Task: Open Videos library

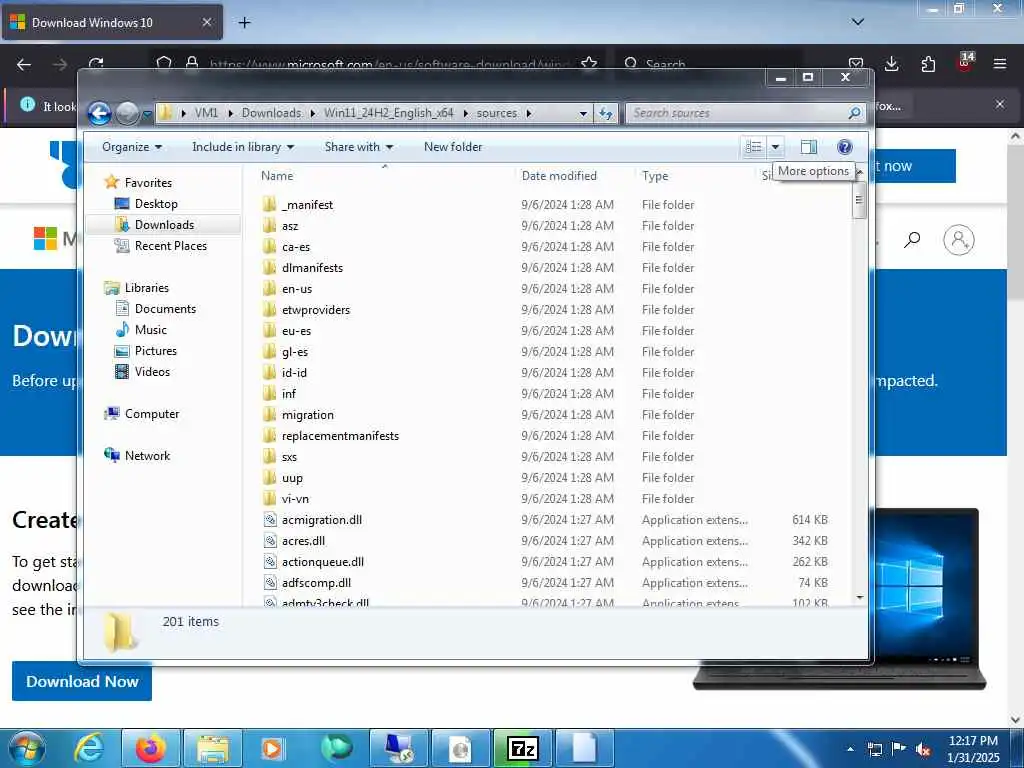Action: tap(152, 372)
